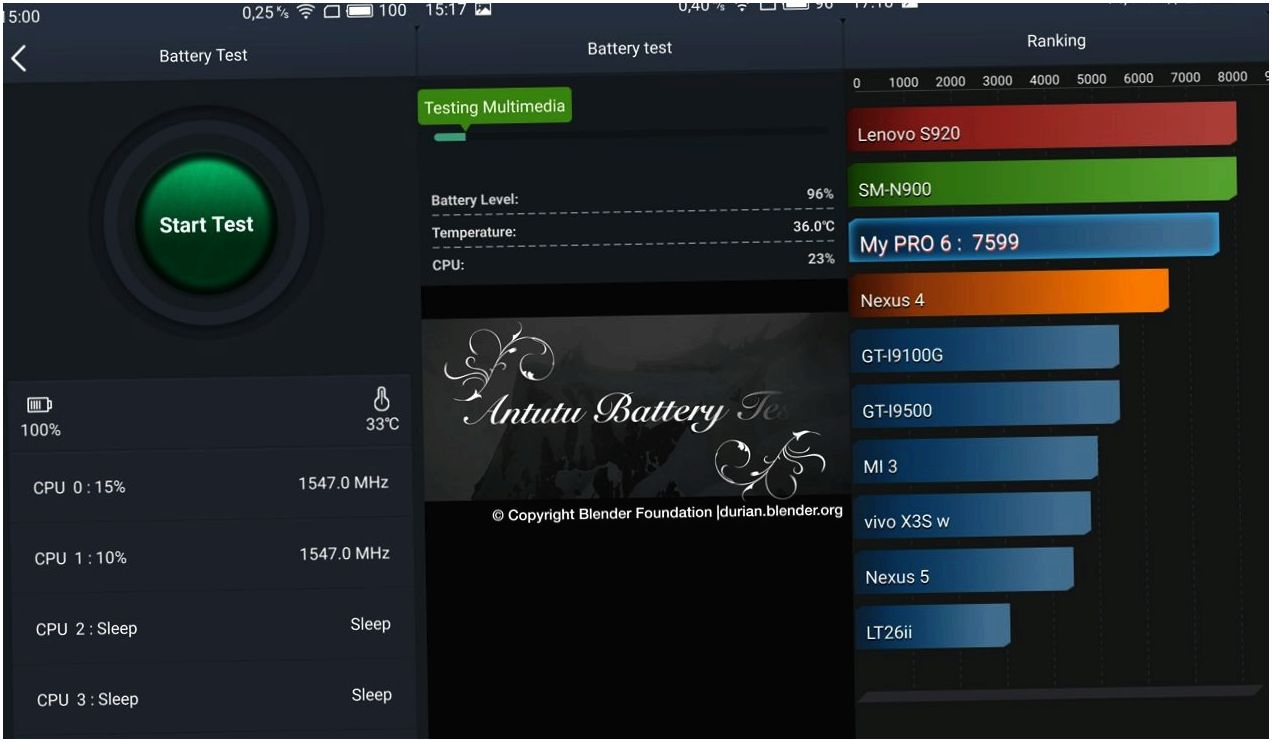Tap the 1547.0 MHz value for CPU 1
This screenshot has height=742, width=1272.
345,553
